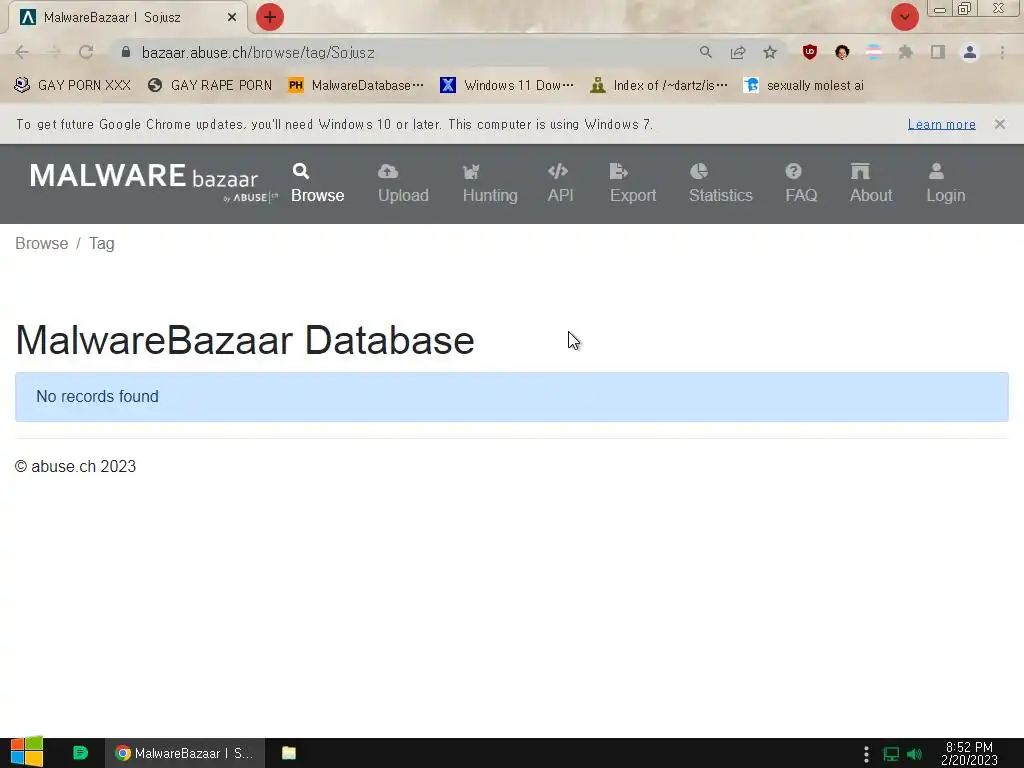Click the address bar URL

259,52
